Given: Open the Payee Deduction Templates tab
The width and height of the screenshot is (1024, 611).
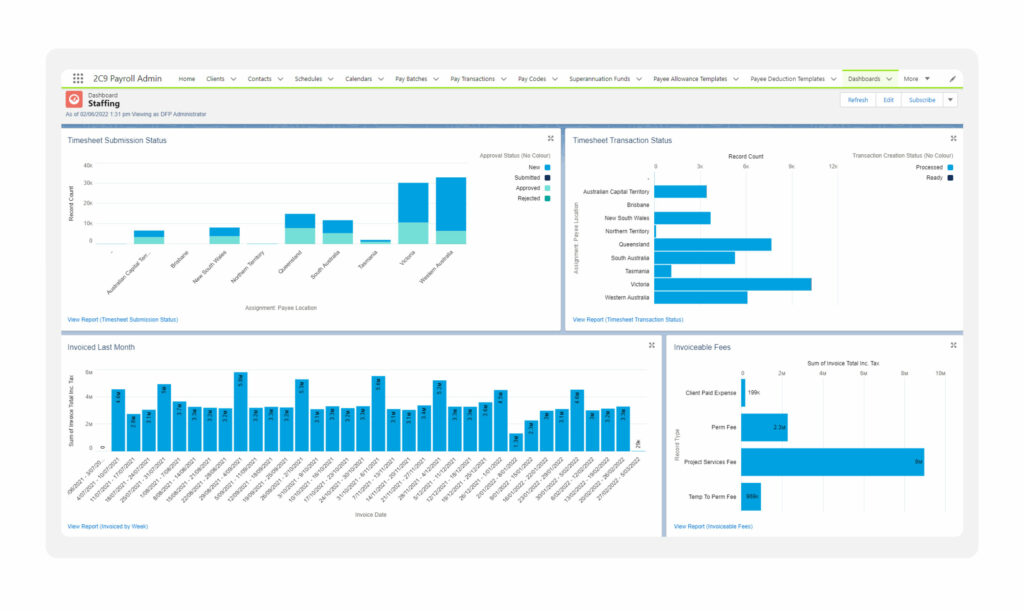Looking at the screenshot, I should point(787,79).
